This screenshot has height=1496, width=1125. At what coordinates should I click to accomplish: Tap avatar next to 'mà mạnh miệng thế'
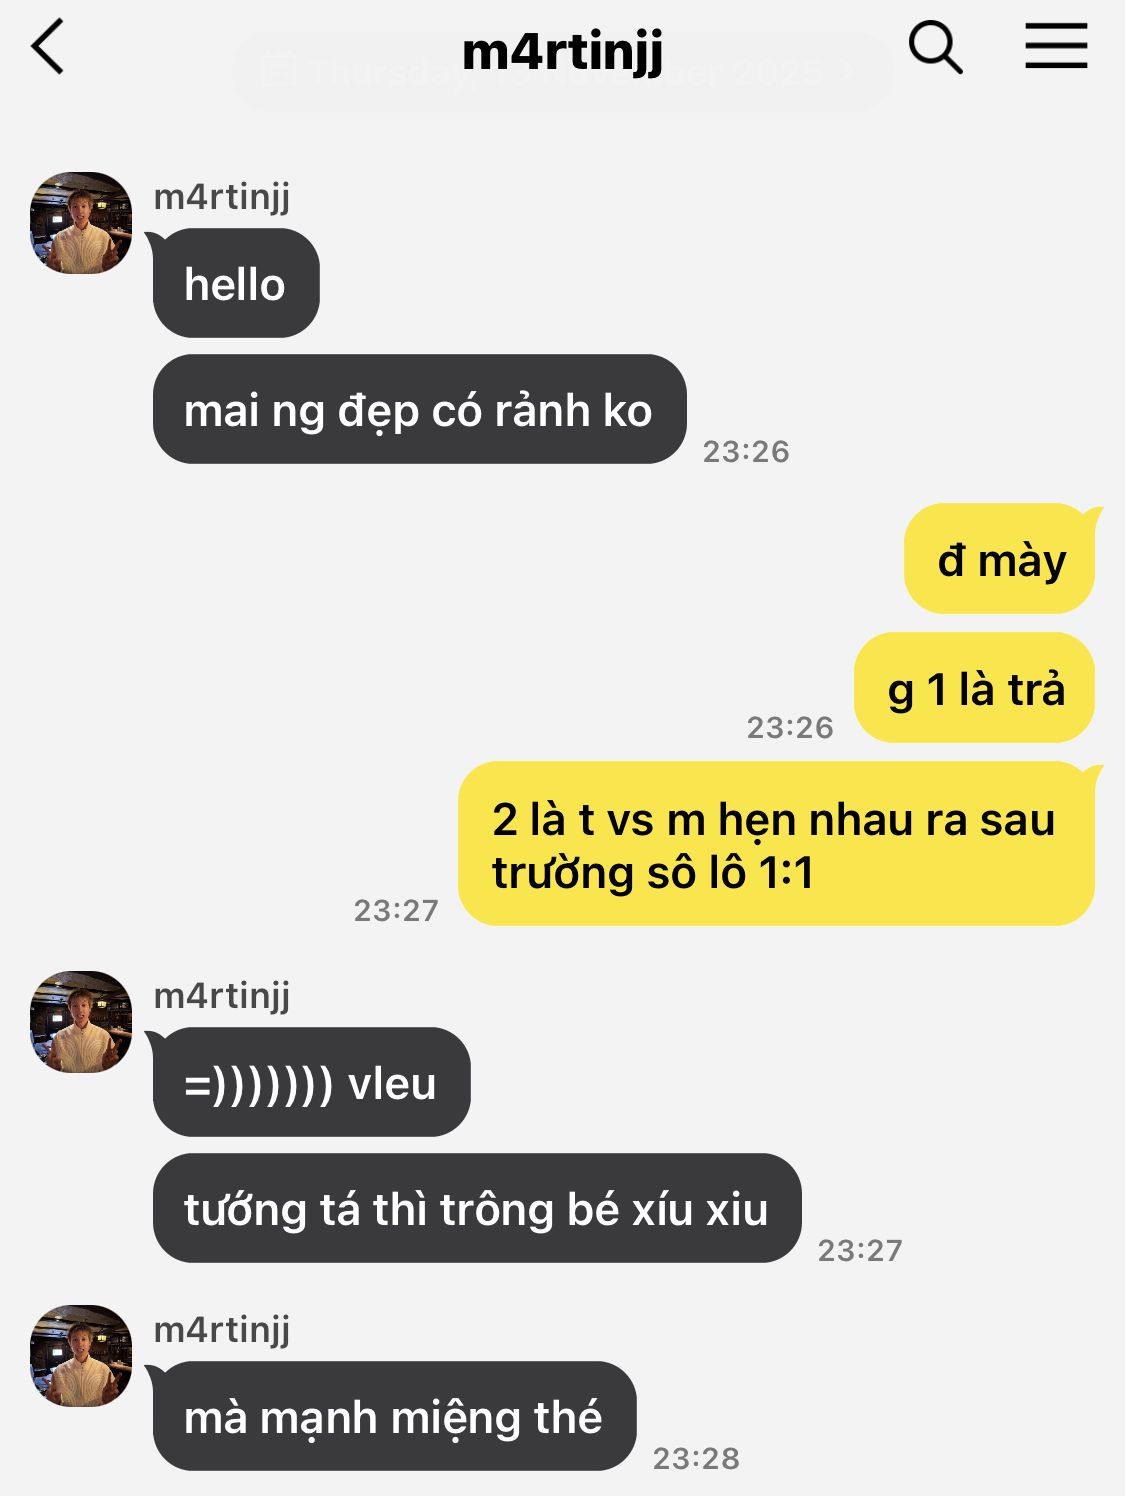(x=81, y=1356)
